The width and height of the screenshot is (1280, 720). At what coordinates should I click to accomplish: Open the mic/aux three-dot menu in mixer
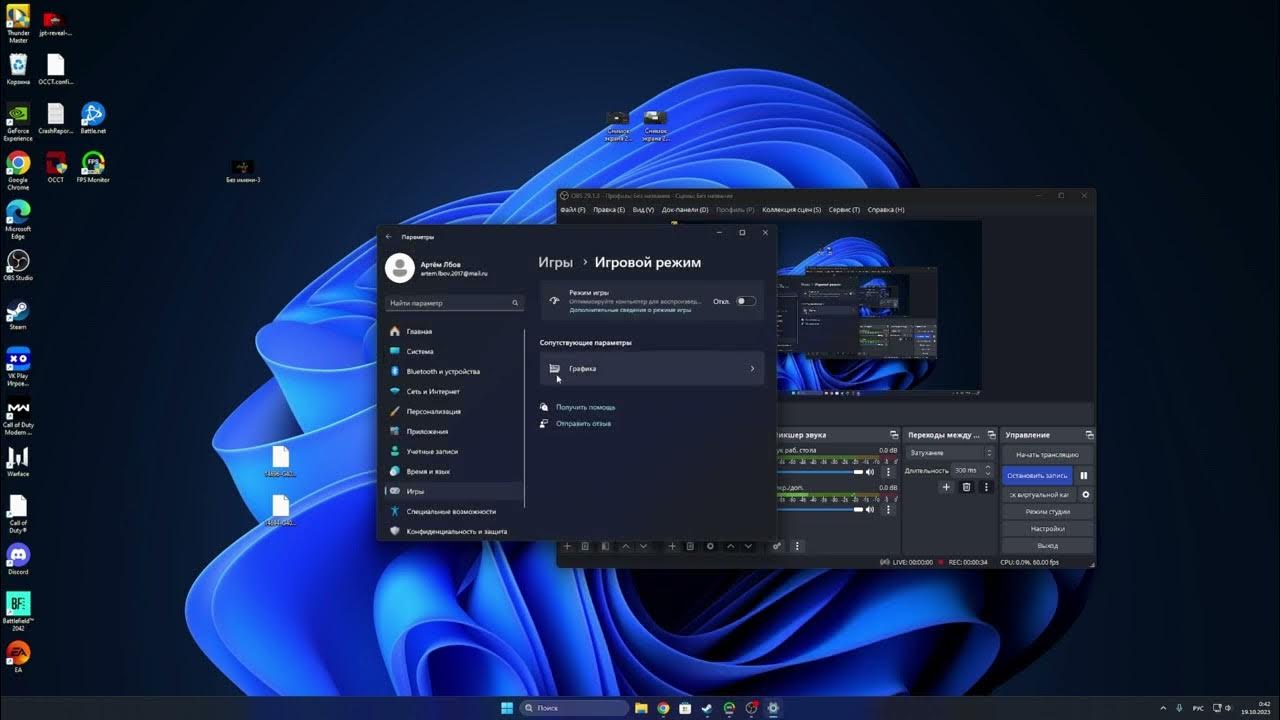coord(888,509)
